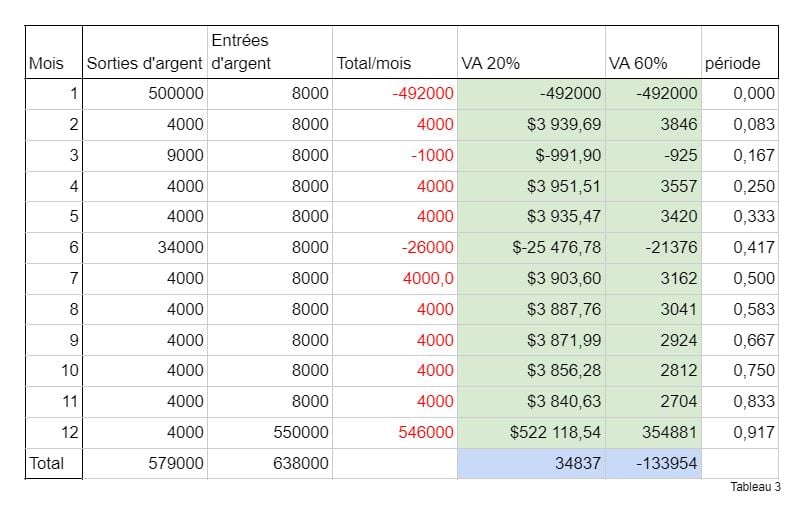The width and height of the screenshot is (811, 507).
Task: Select the $522 118,54 cell
Action: click(x=530, y=432)
